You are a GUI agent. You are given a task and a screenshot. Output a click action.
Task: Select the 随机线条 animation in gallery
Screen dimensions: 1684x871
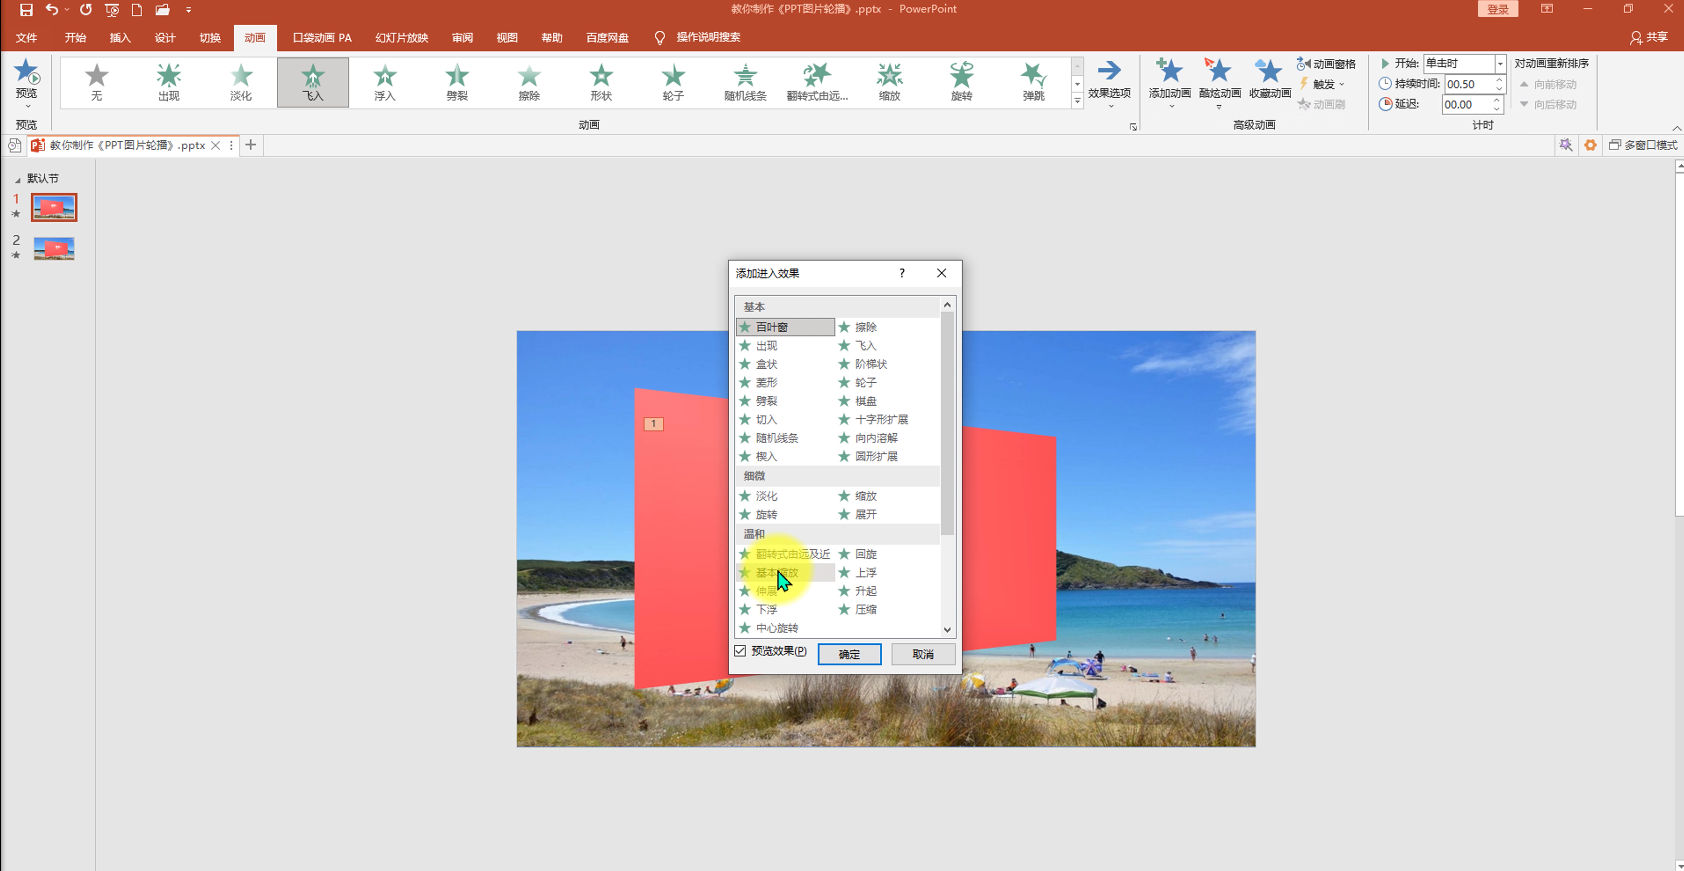pyautogui.click(x=745, y=82)
